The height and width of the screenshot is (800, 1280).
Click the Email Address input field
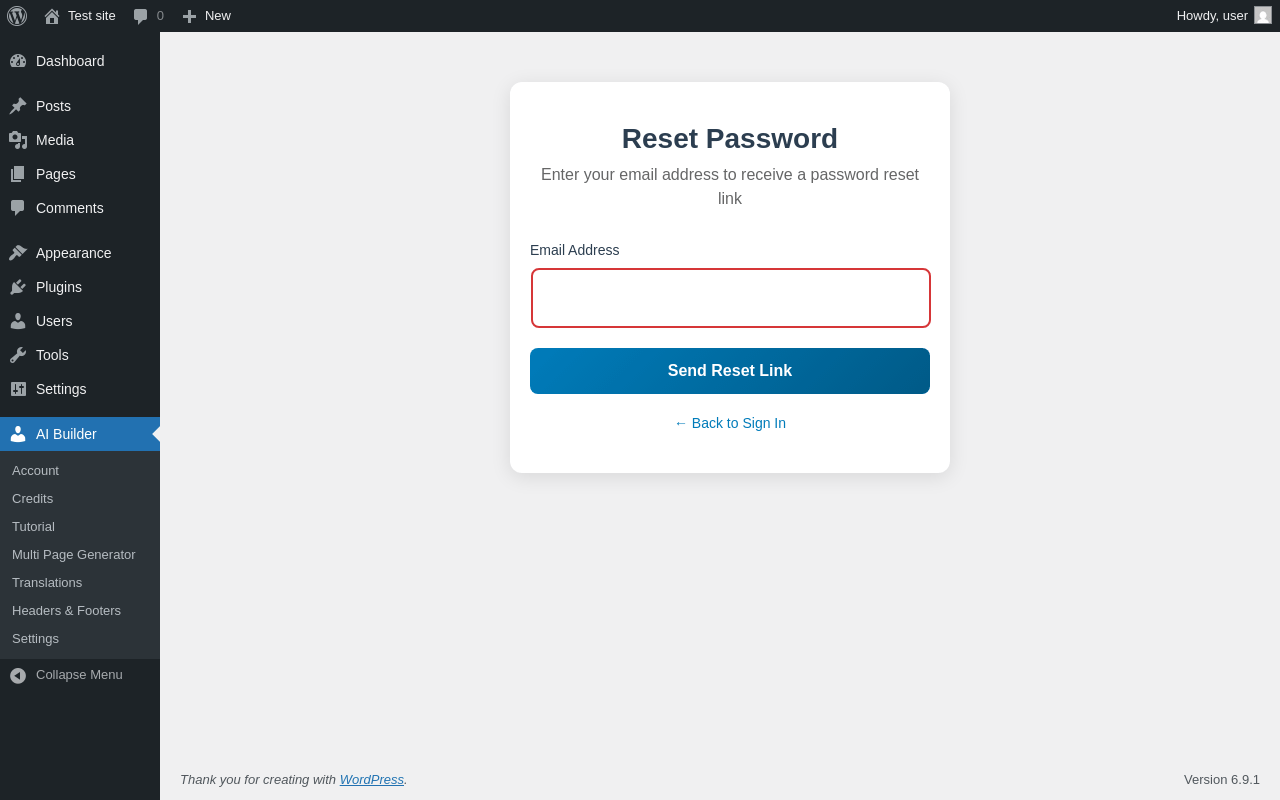point(731,298)
